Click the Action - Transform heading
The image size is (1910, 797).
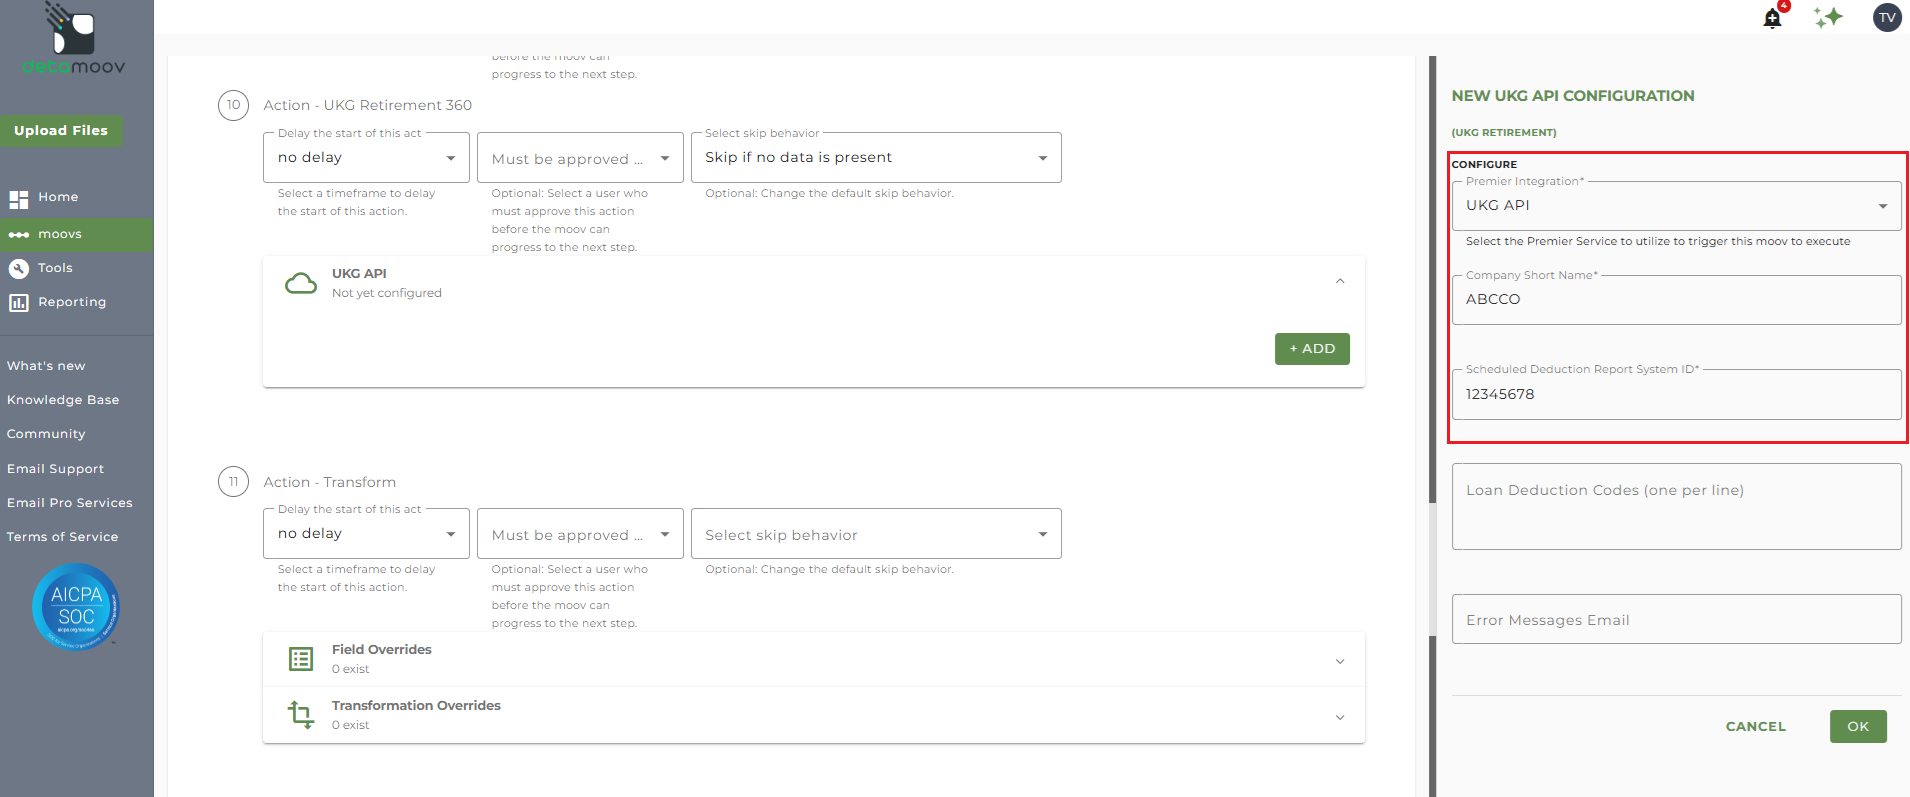pos(329,482)
